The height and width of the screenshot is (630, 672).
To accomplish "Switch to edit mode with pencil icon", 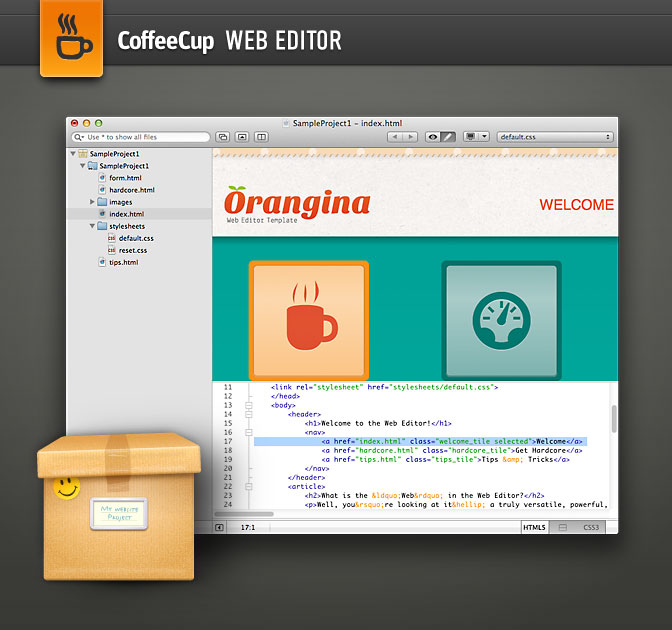I will tap(448, 137).
